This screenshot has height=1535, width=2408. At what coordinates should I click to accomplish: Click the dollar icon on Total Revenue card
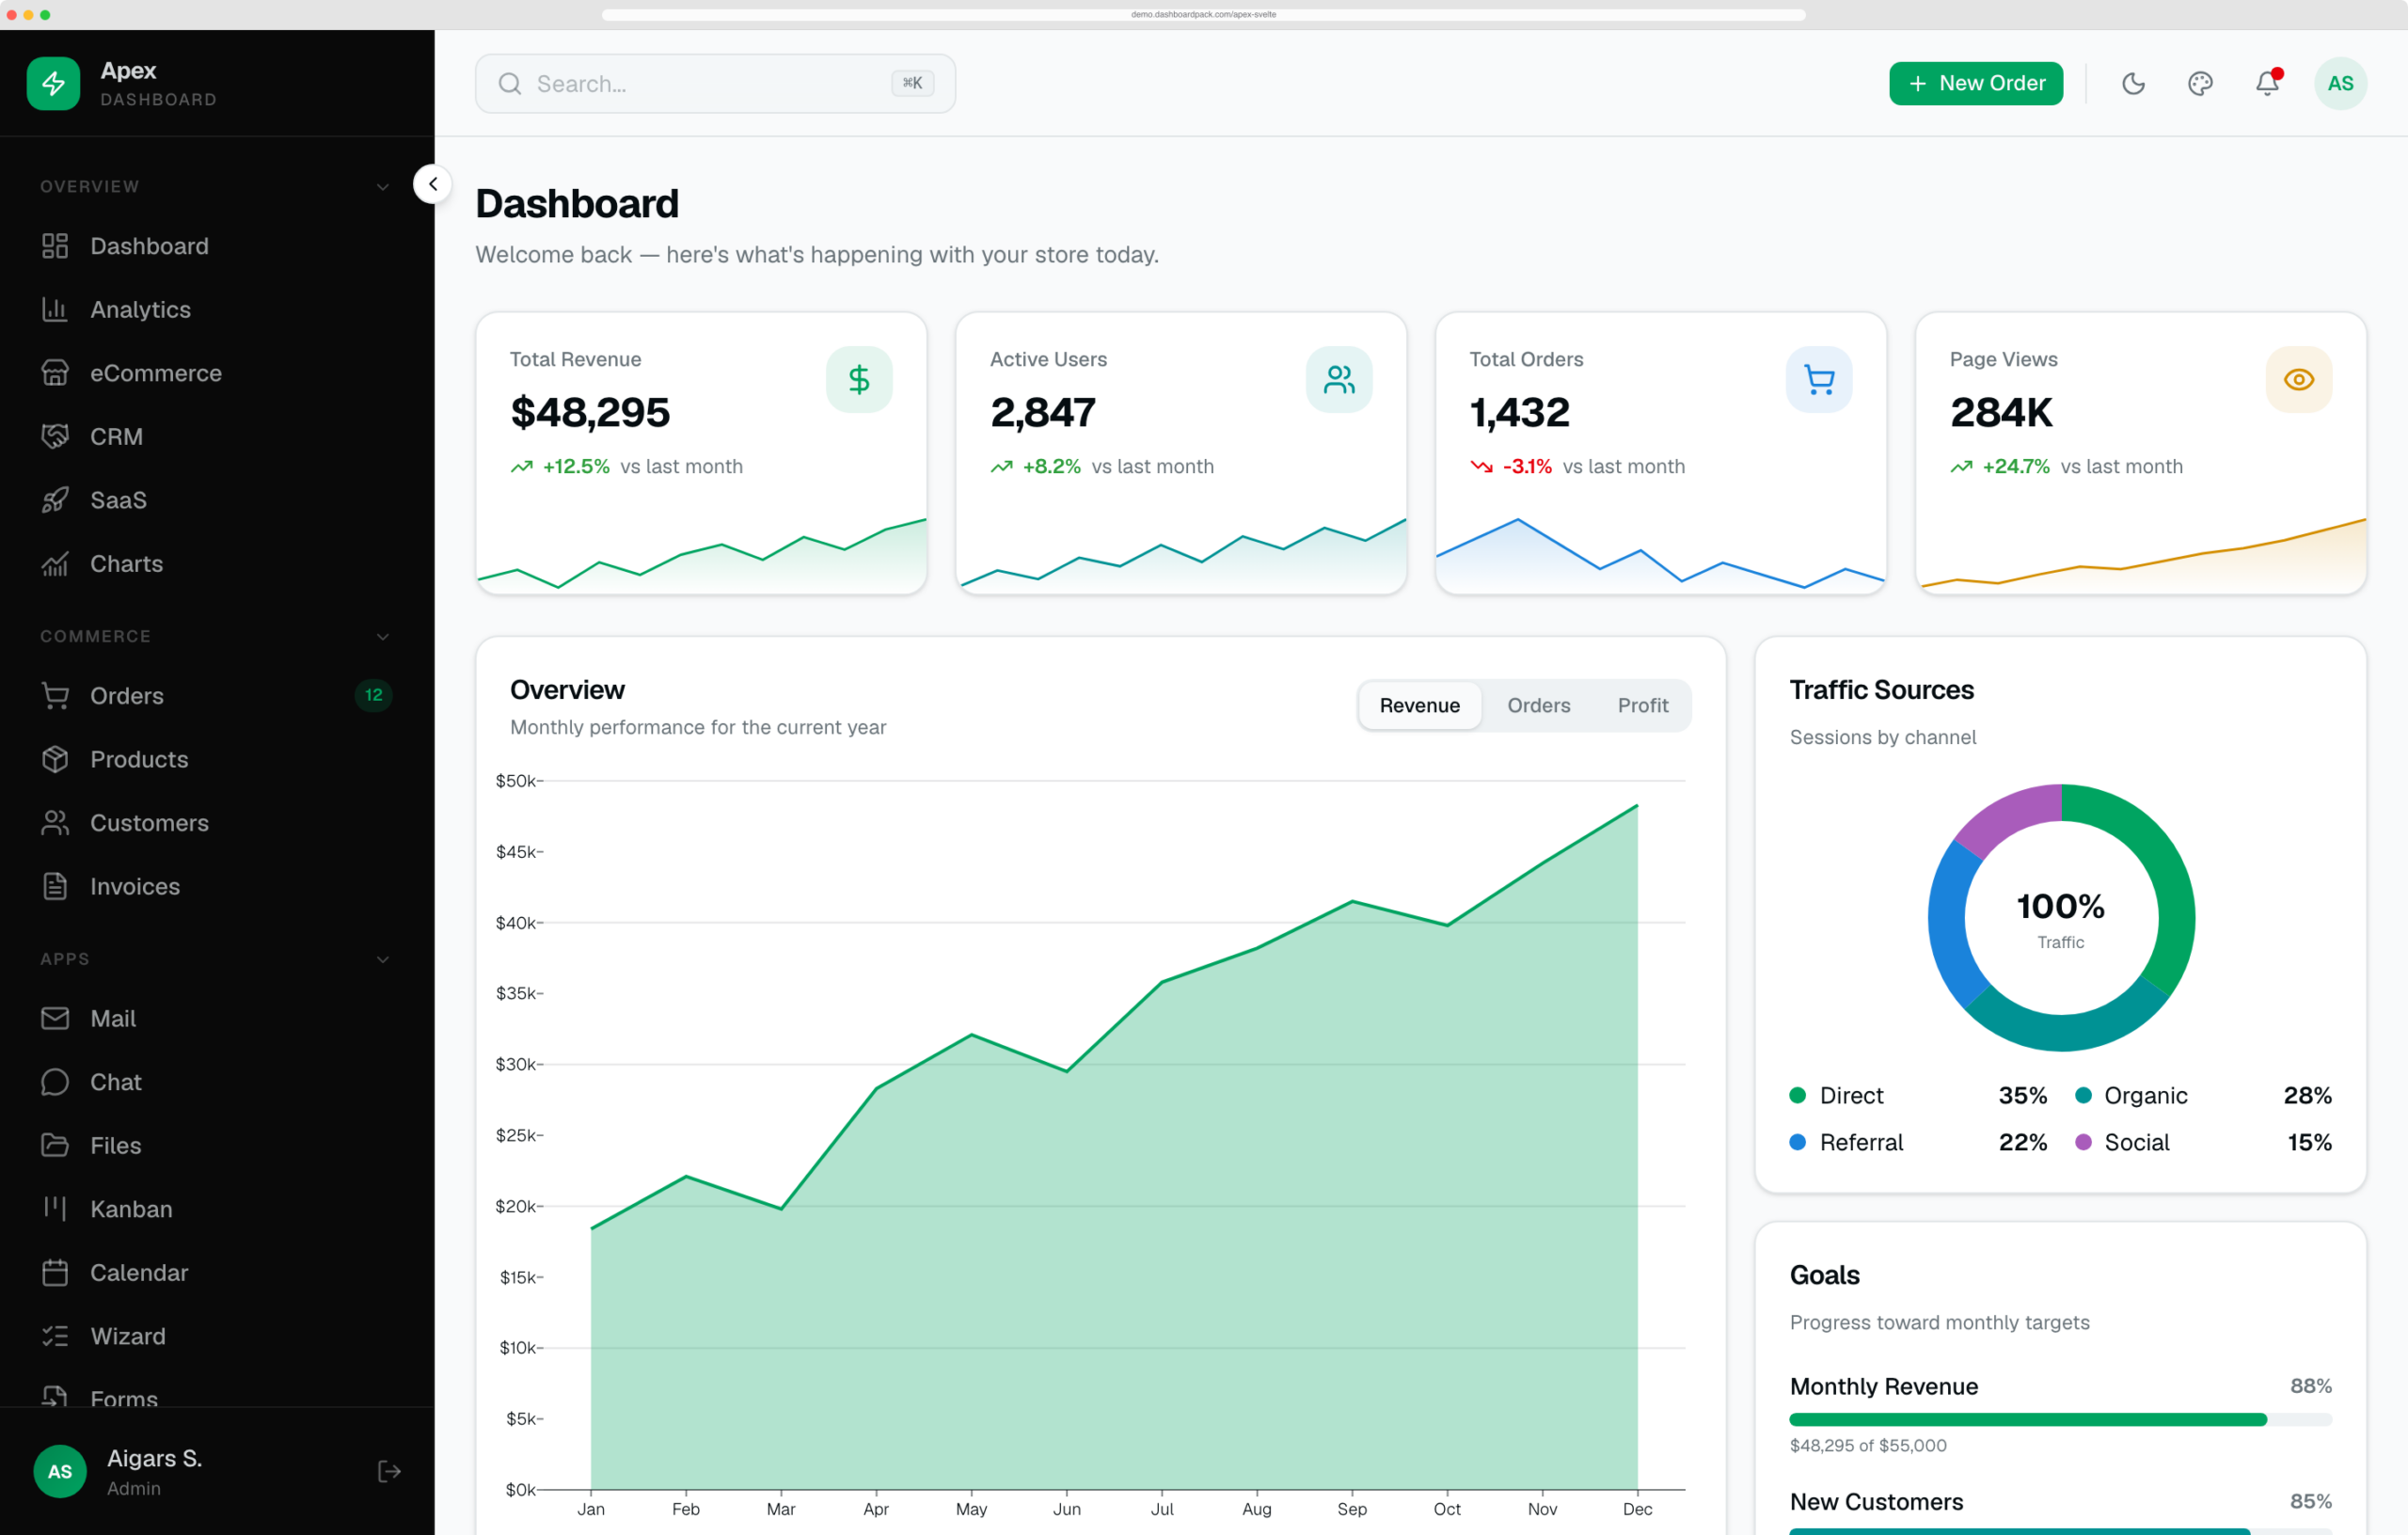tap(859, 379)
